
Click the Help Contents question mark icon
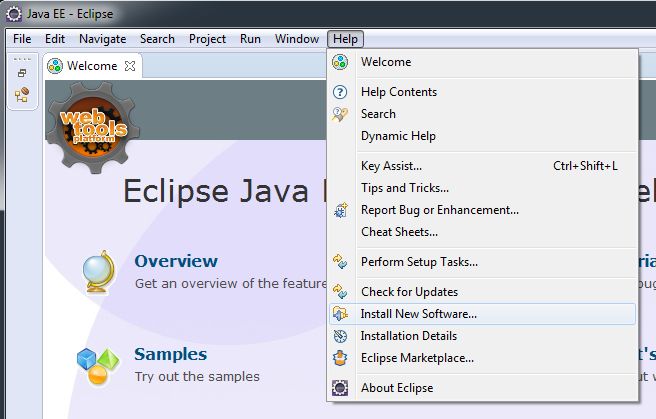(340, 92)
